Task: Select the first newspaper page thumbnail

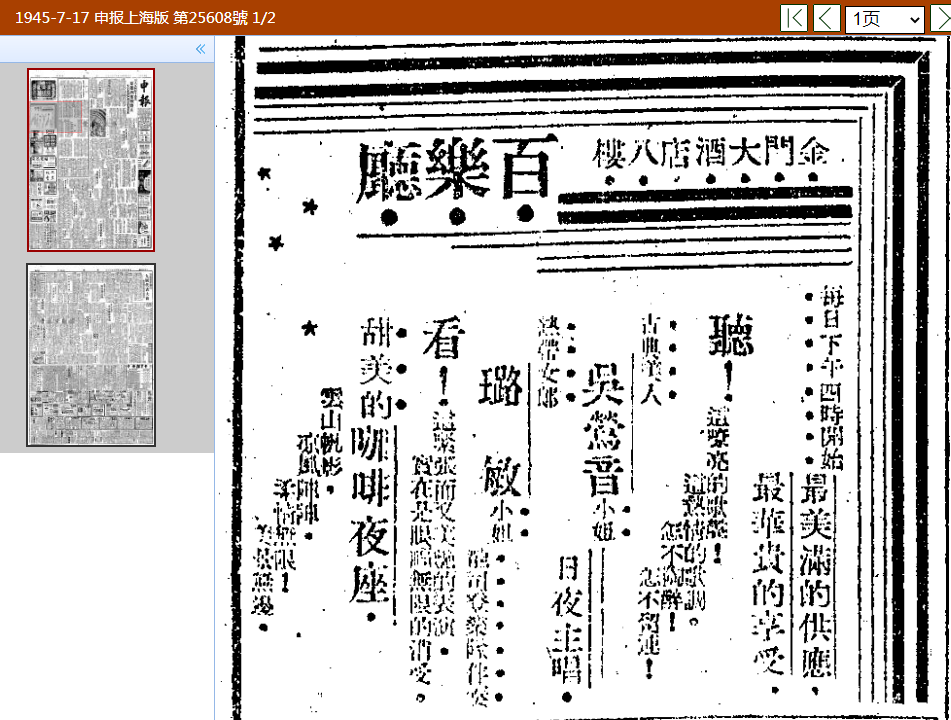Action: click(90, 157)
